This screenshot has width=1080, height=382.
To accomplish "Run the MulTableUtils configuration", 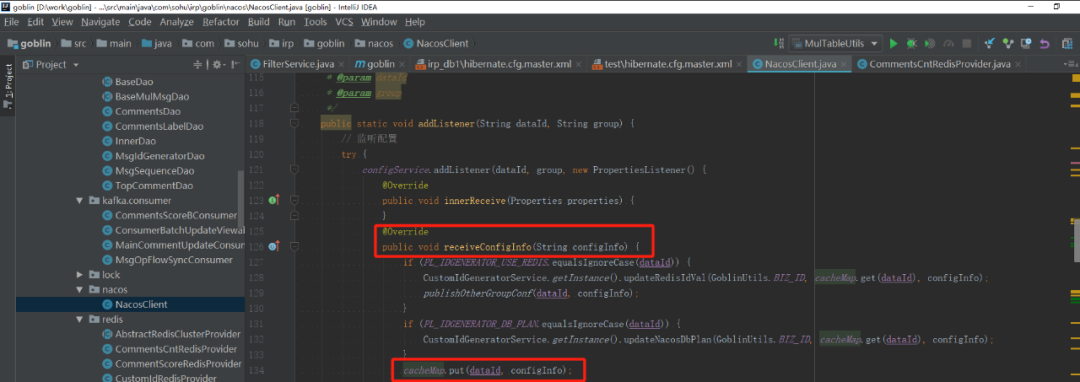I will [893, 43].
